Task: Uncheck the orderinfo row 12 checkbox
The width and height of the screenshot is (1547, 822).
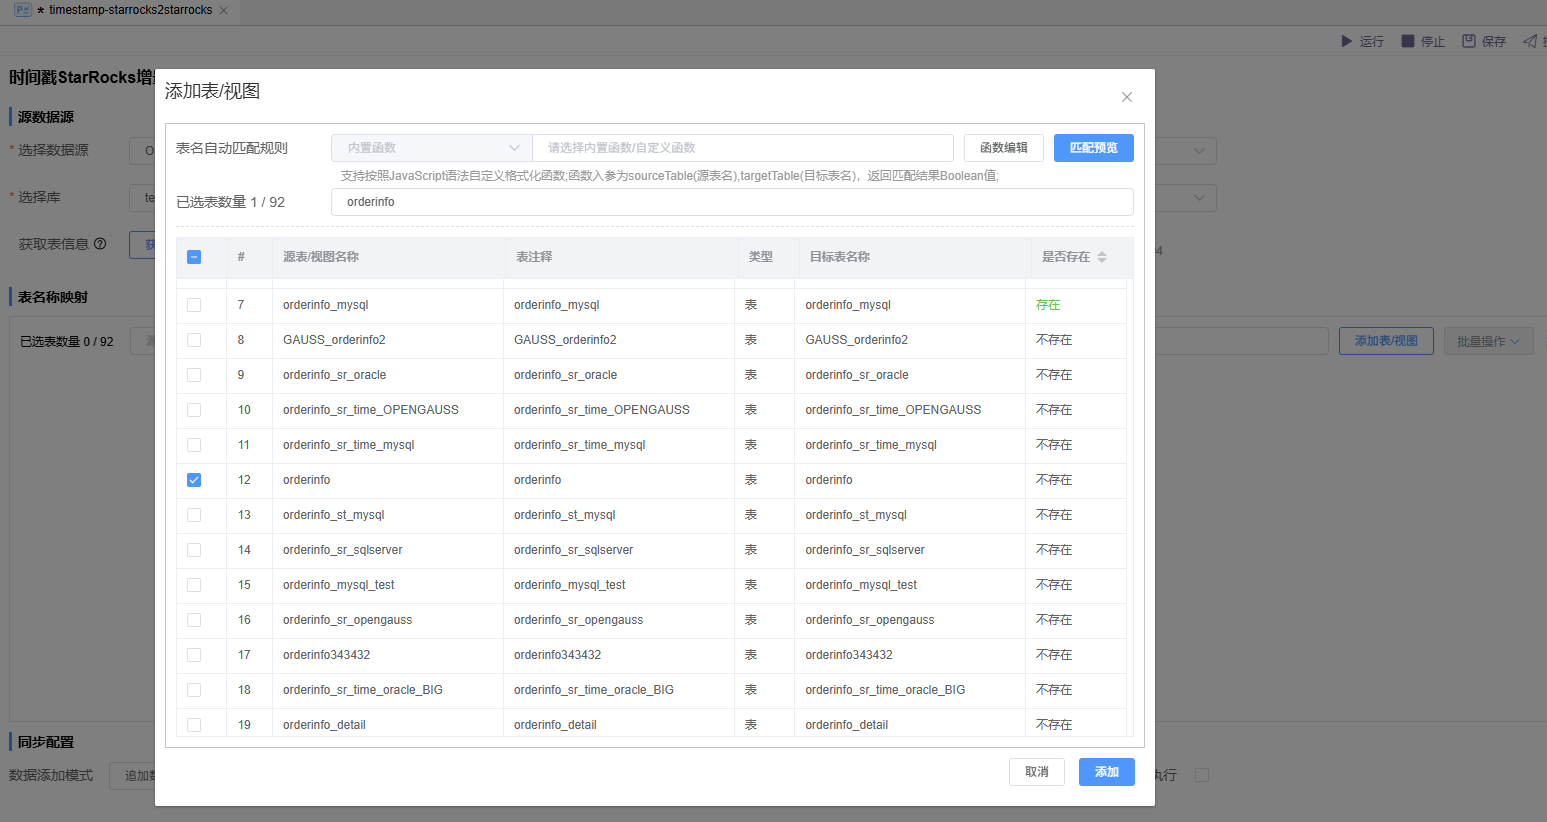Action: (194, 480)
